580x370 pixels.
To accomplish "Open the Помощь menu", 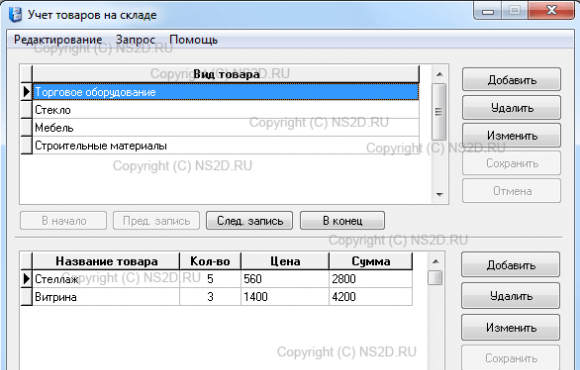I will pos(193,40).
